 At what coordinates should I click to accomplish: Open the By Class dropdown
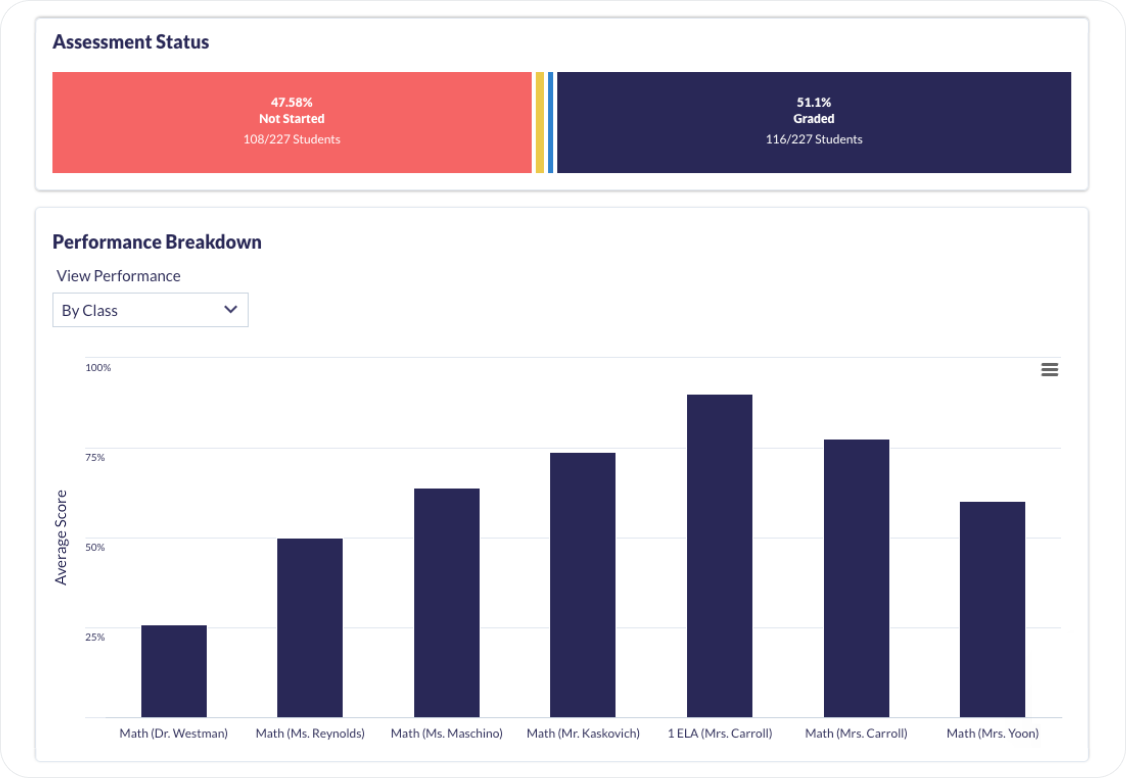(150, 310)
